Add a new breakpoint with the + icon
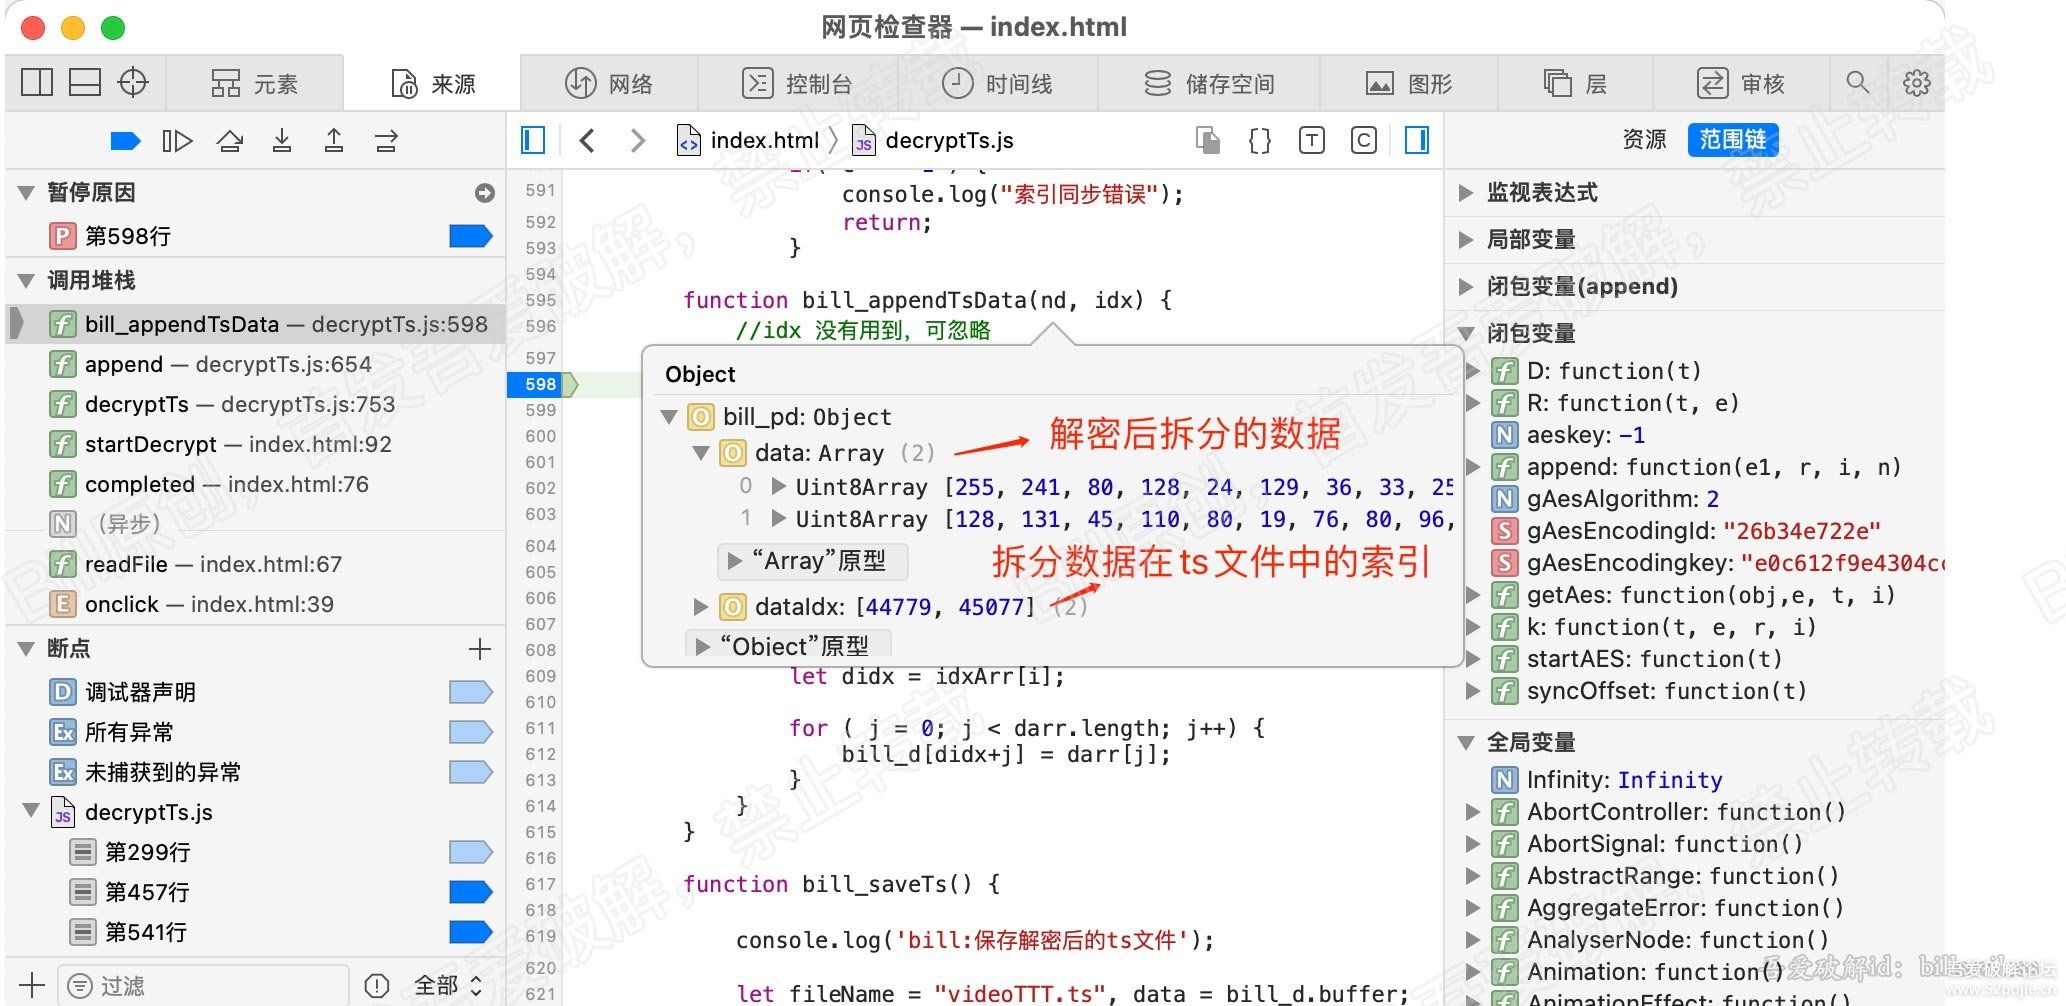The height and width of the screenshot is (1006, 2066). [x=481, y=649]
